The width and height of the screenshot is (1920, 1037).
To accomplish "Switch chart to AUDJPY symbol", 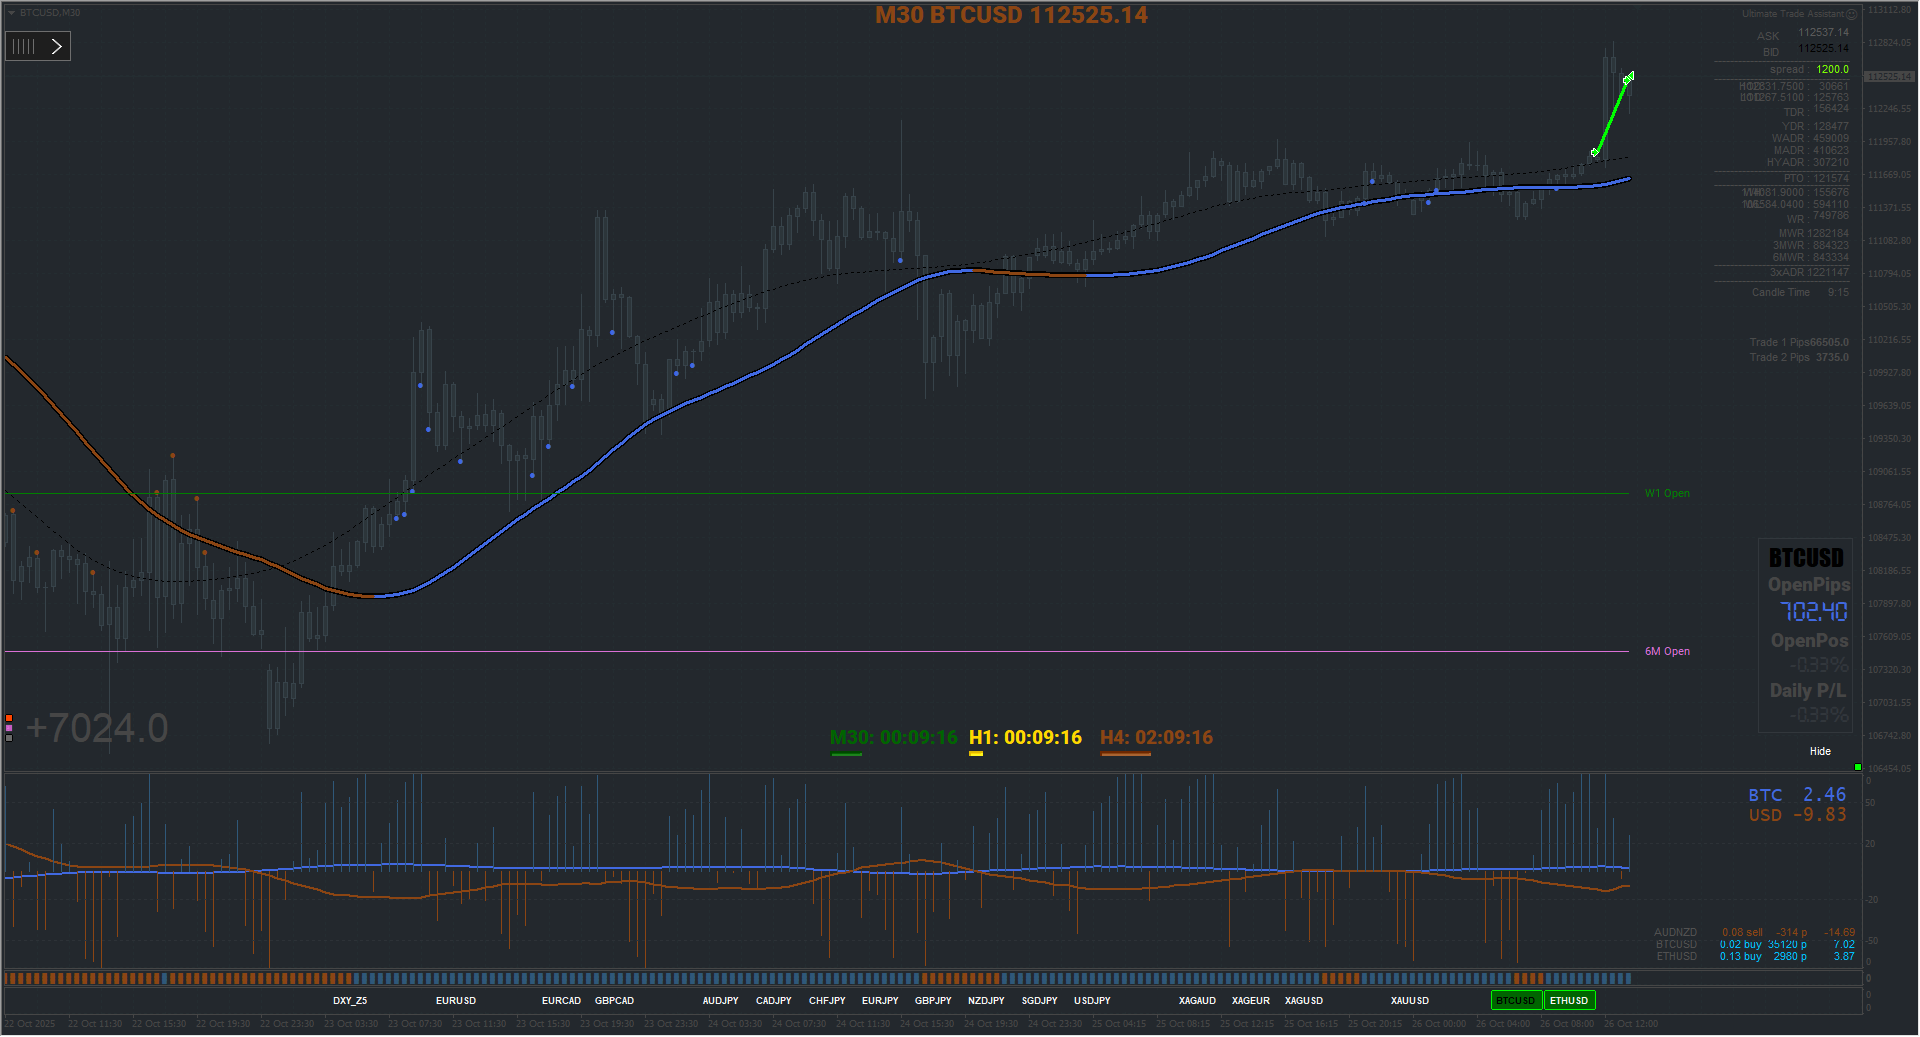I will pos(720,1000).
